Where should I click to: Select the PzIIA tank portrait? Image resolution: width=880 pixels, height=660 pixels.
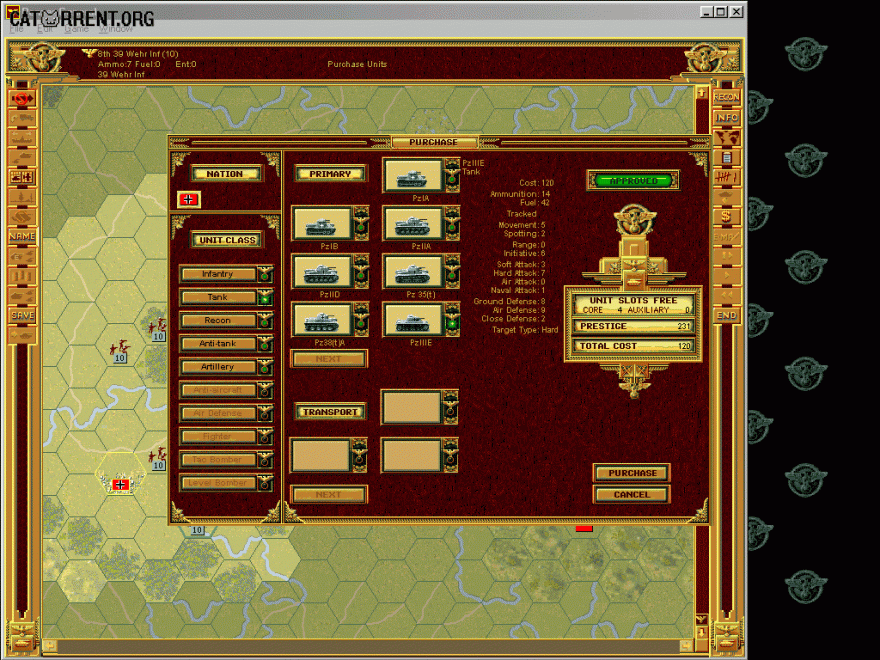click(x=413, y=224)
